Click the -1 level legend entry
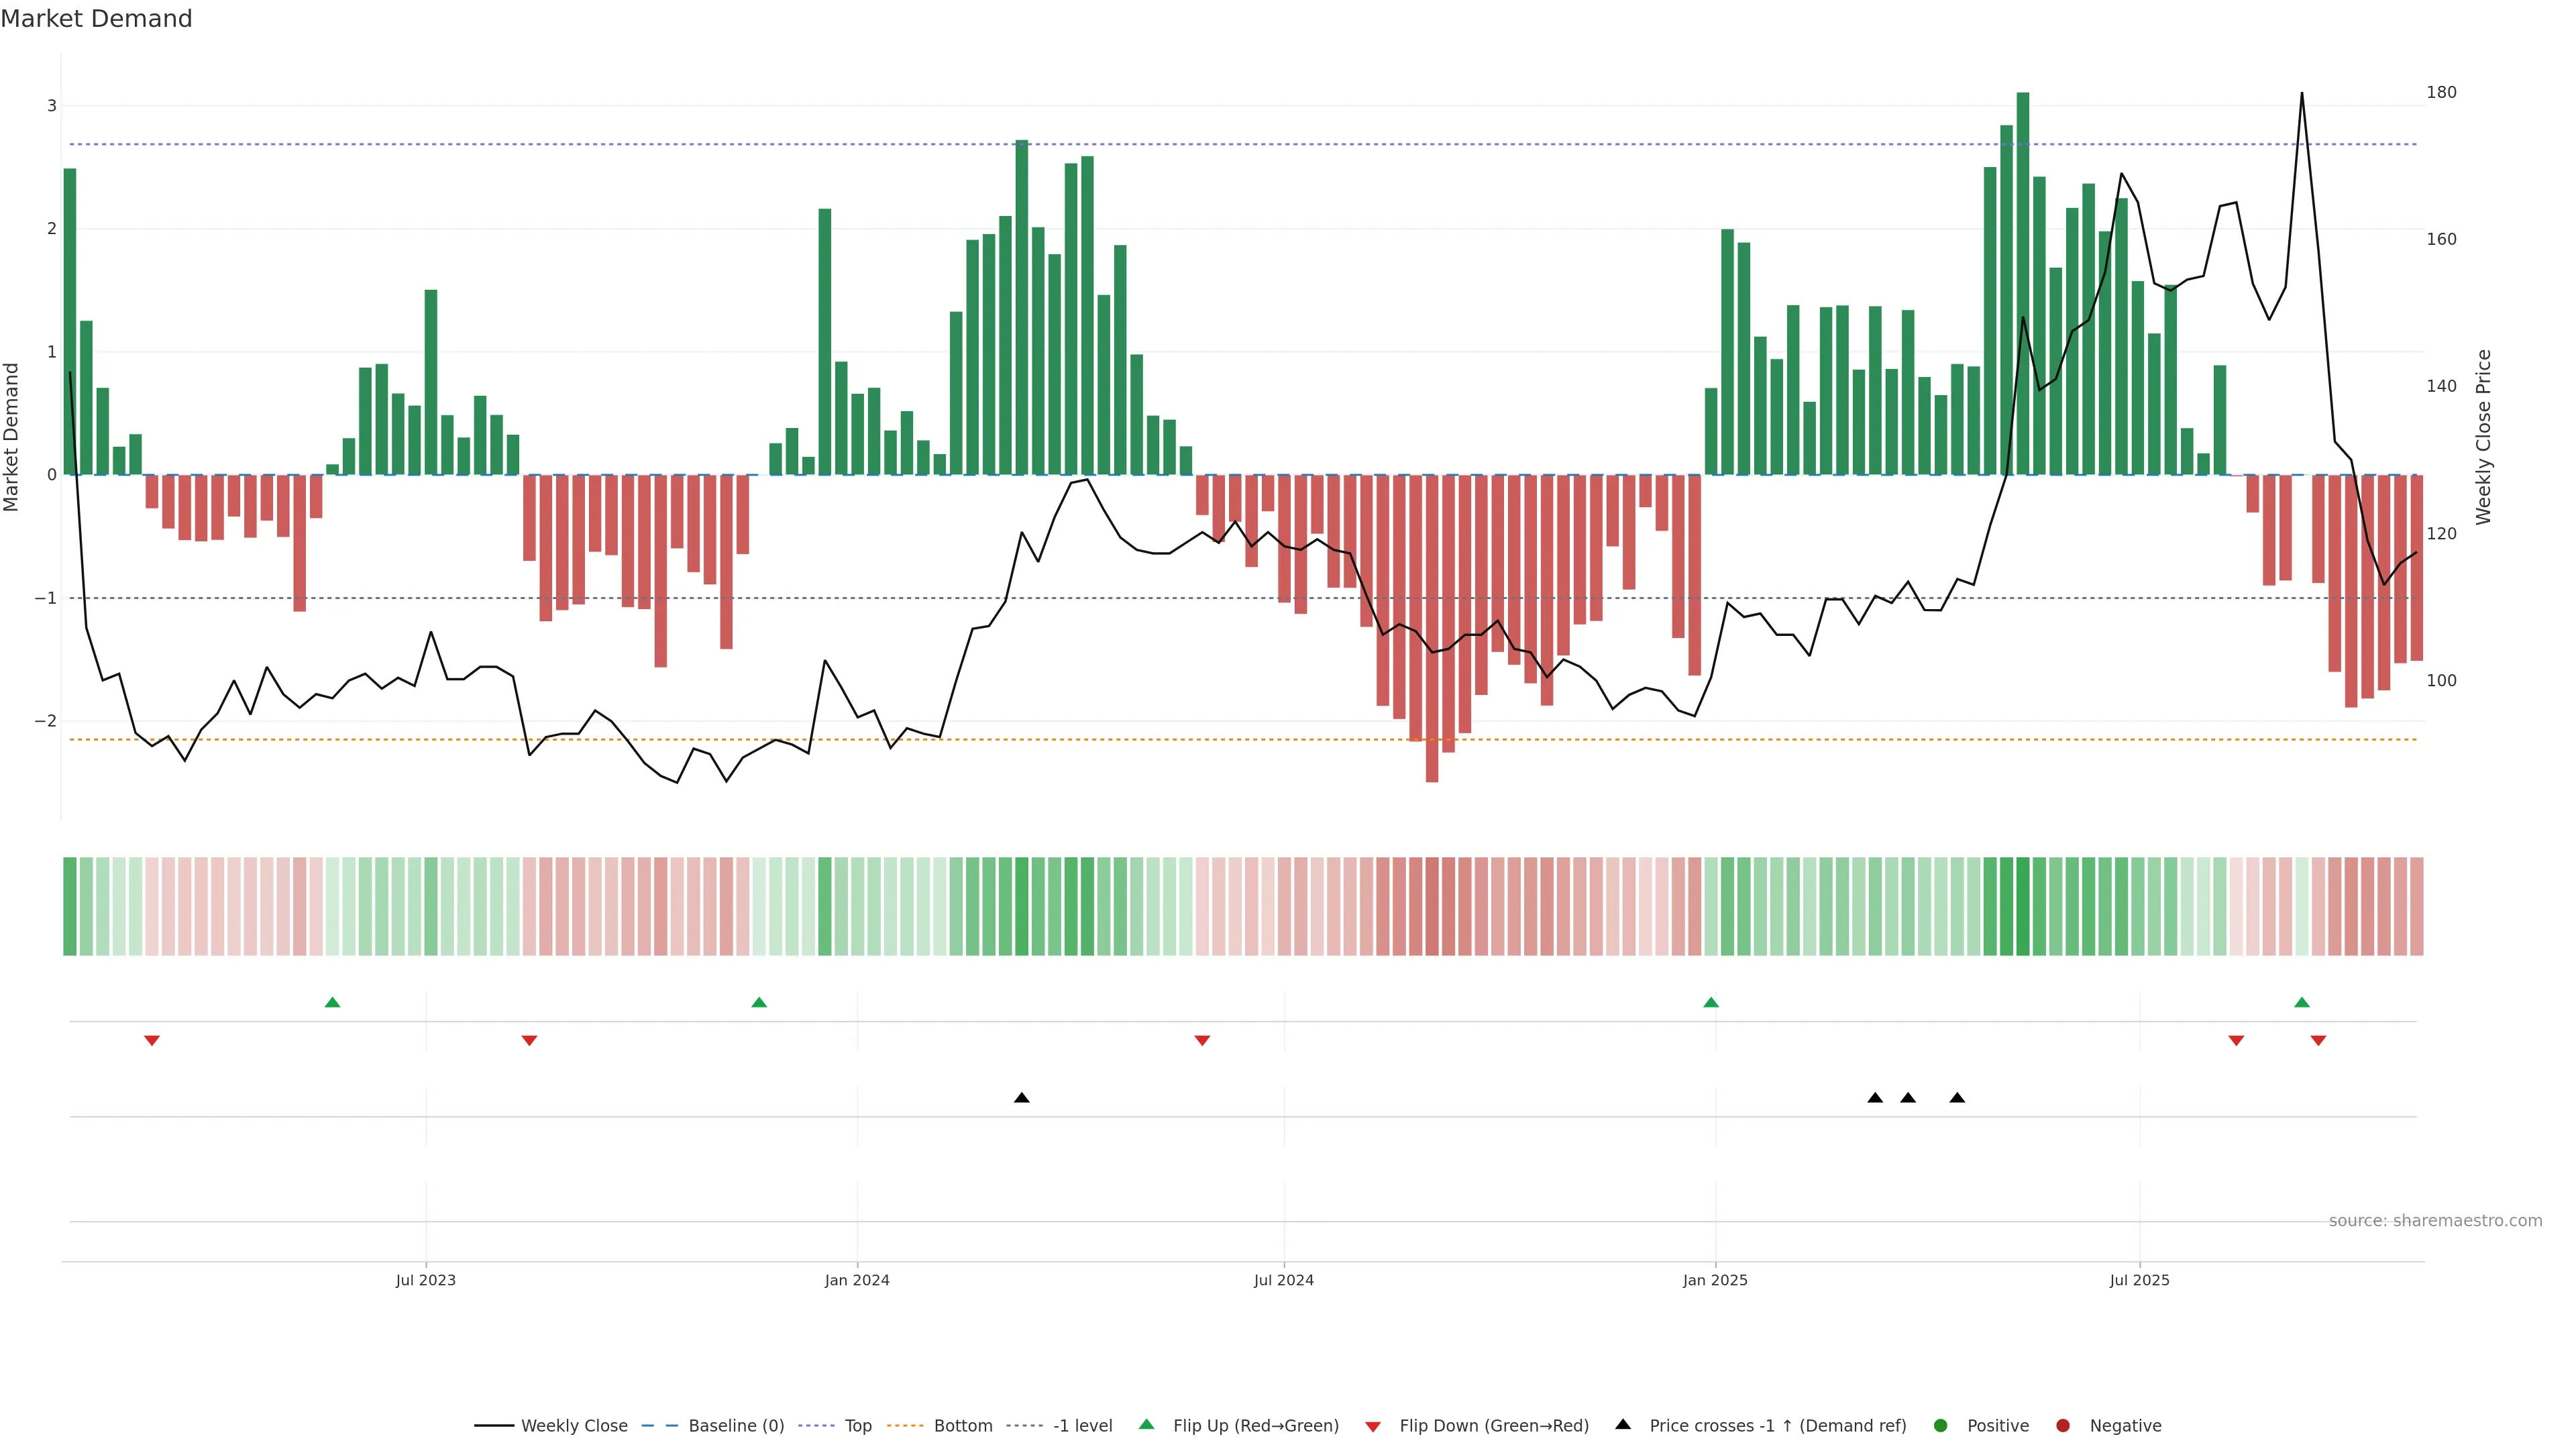 tap(1082, 1426)
